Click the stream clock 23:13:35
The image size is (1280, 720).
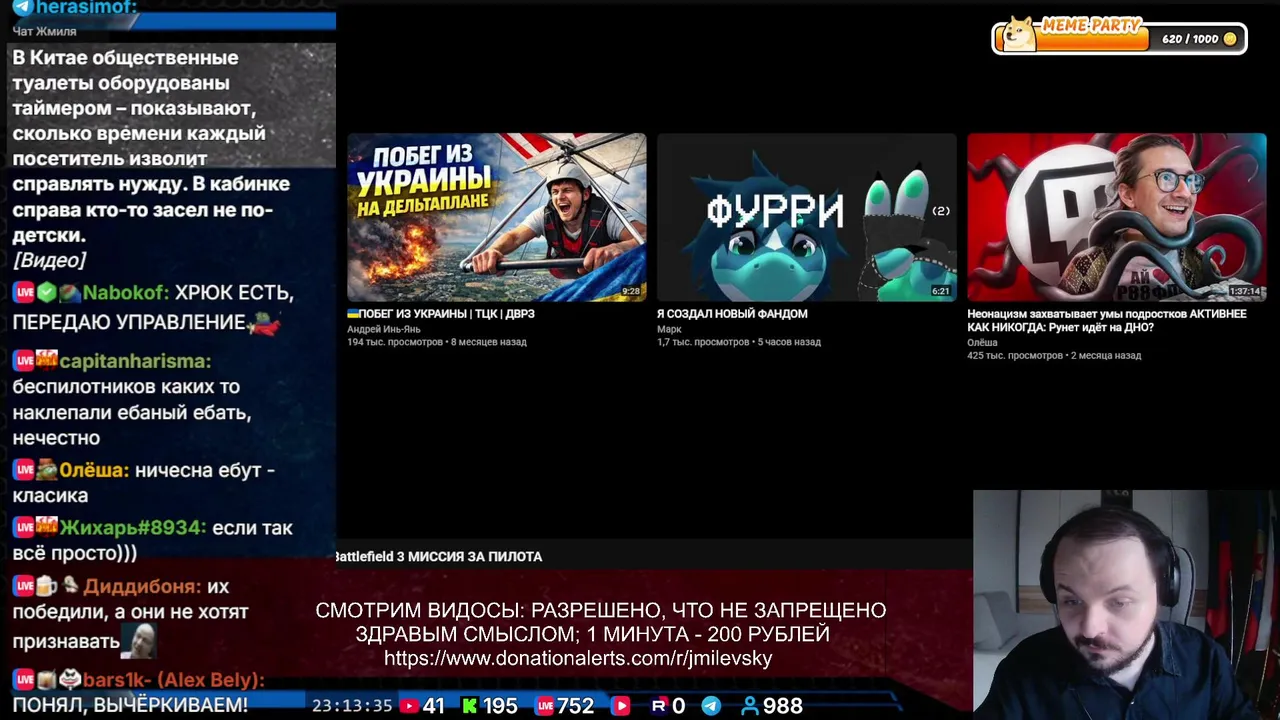[x=352, y=706]
